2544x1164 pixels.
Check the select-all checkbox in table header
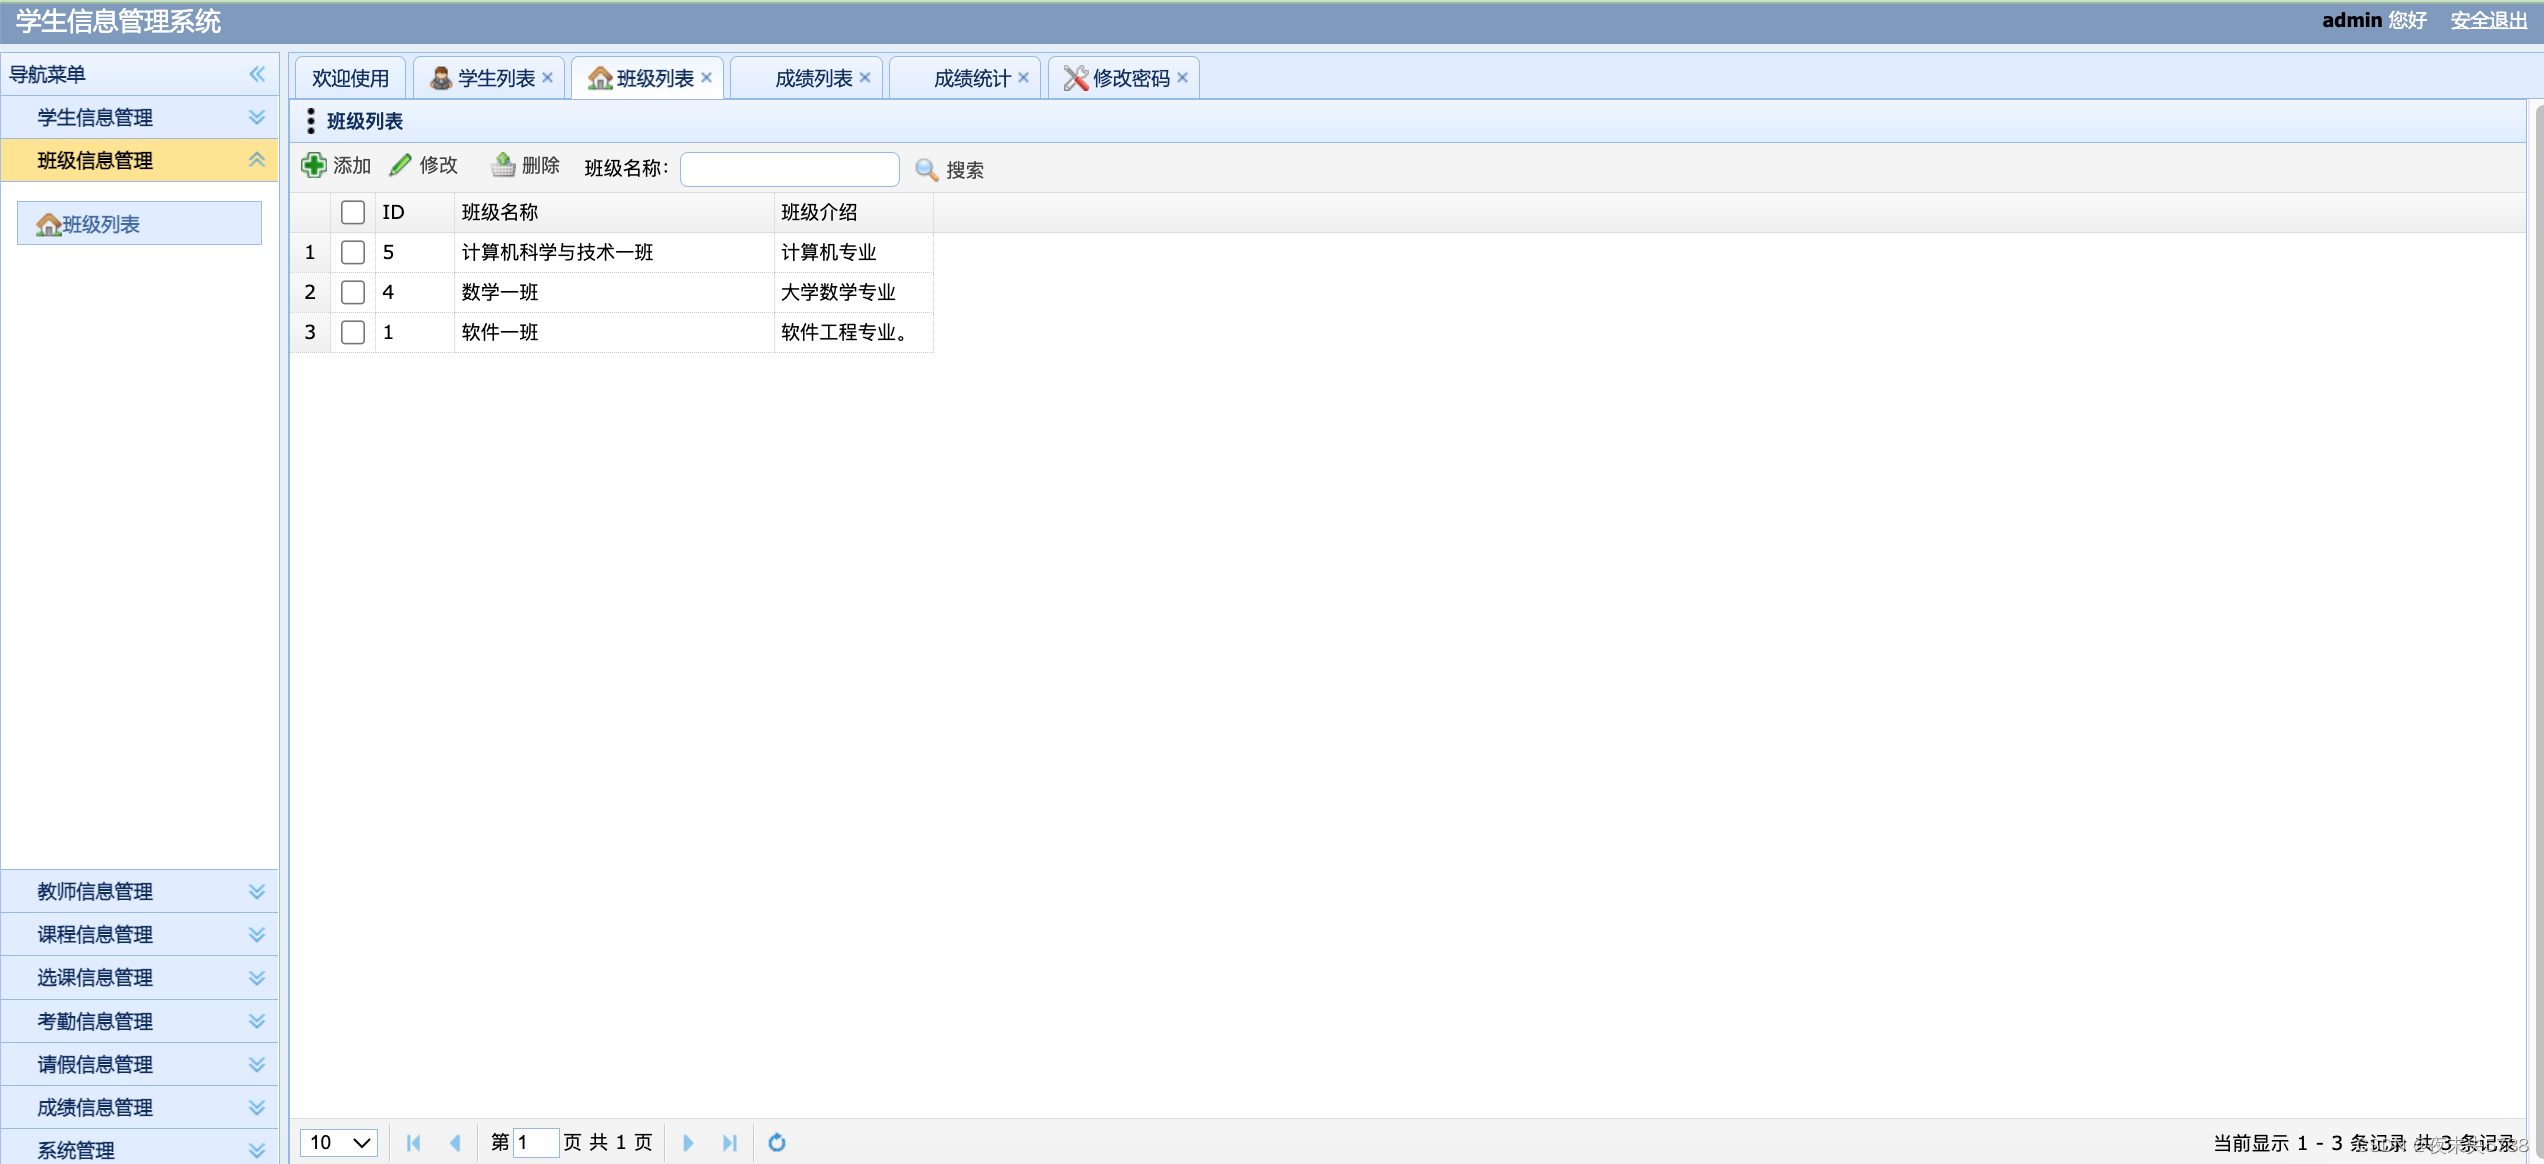[x=352, y=212]
